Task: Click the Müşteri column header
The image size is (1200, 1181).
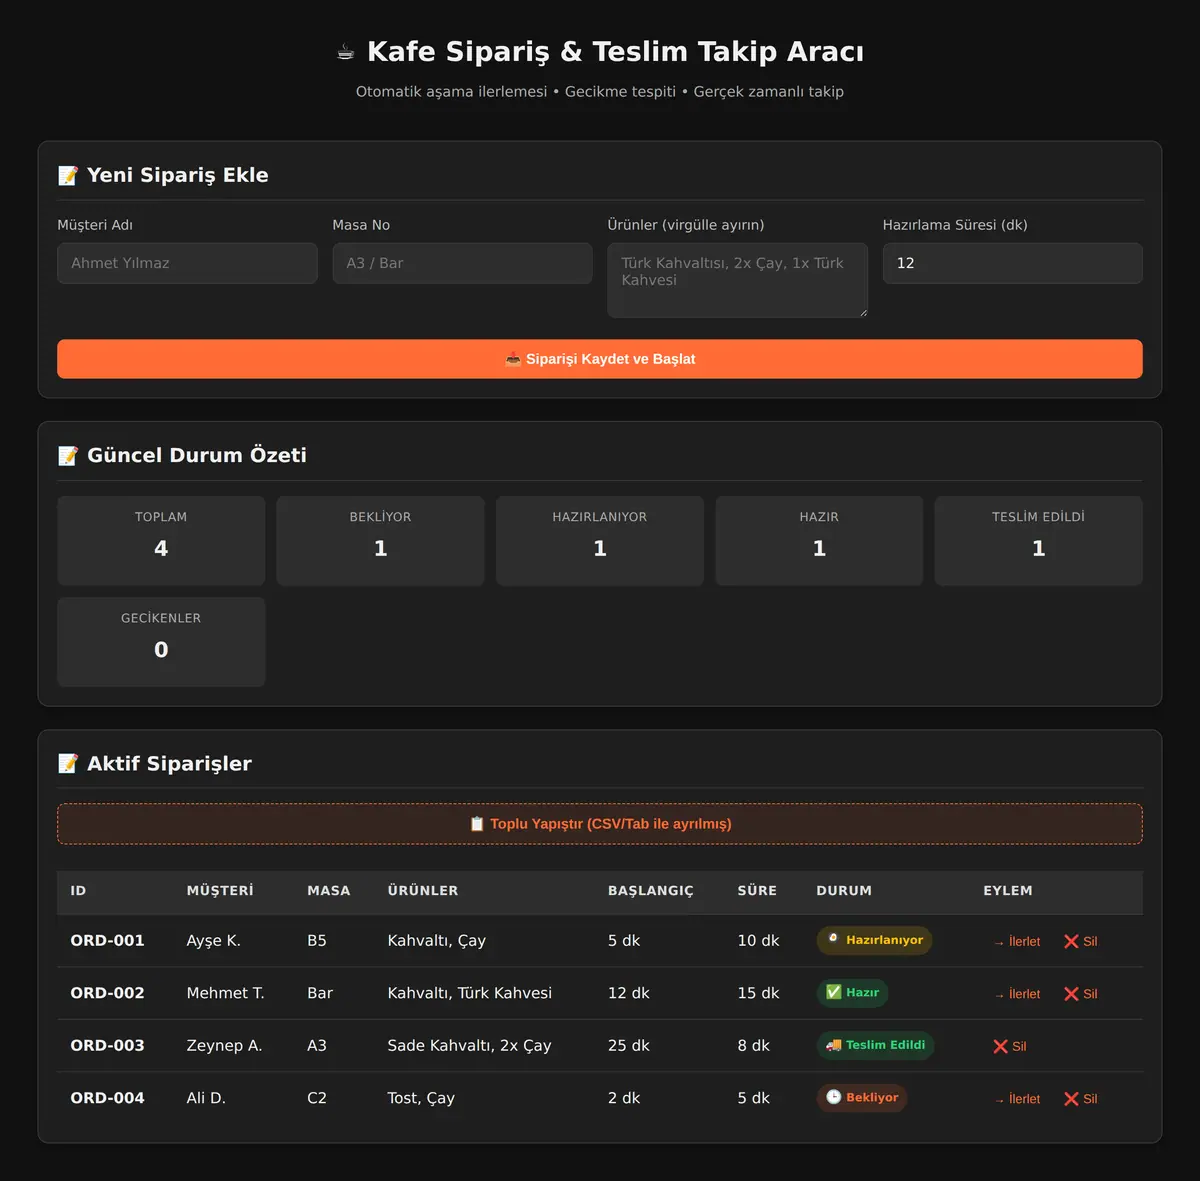Action: coord(220,891)
